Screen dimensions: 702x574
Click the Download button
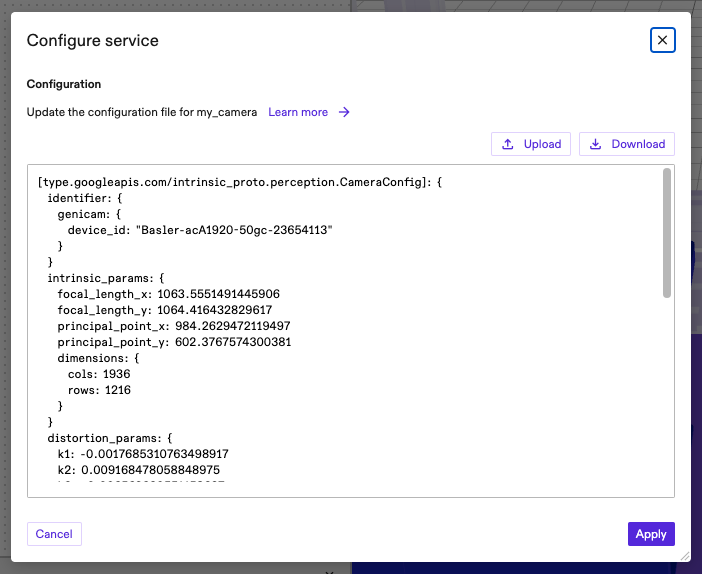[x=626, y=144]
